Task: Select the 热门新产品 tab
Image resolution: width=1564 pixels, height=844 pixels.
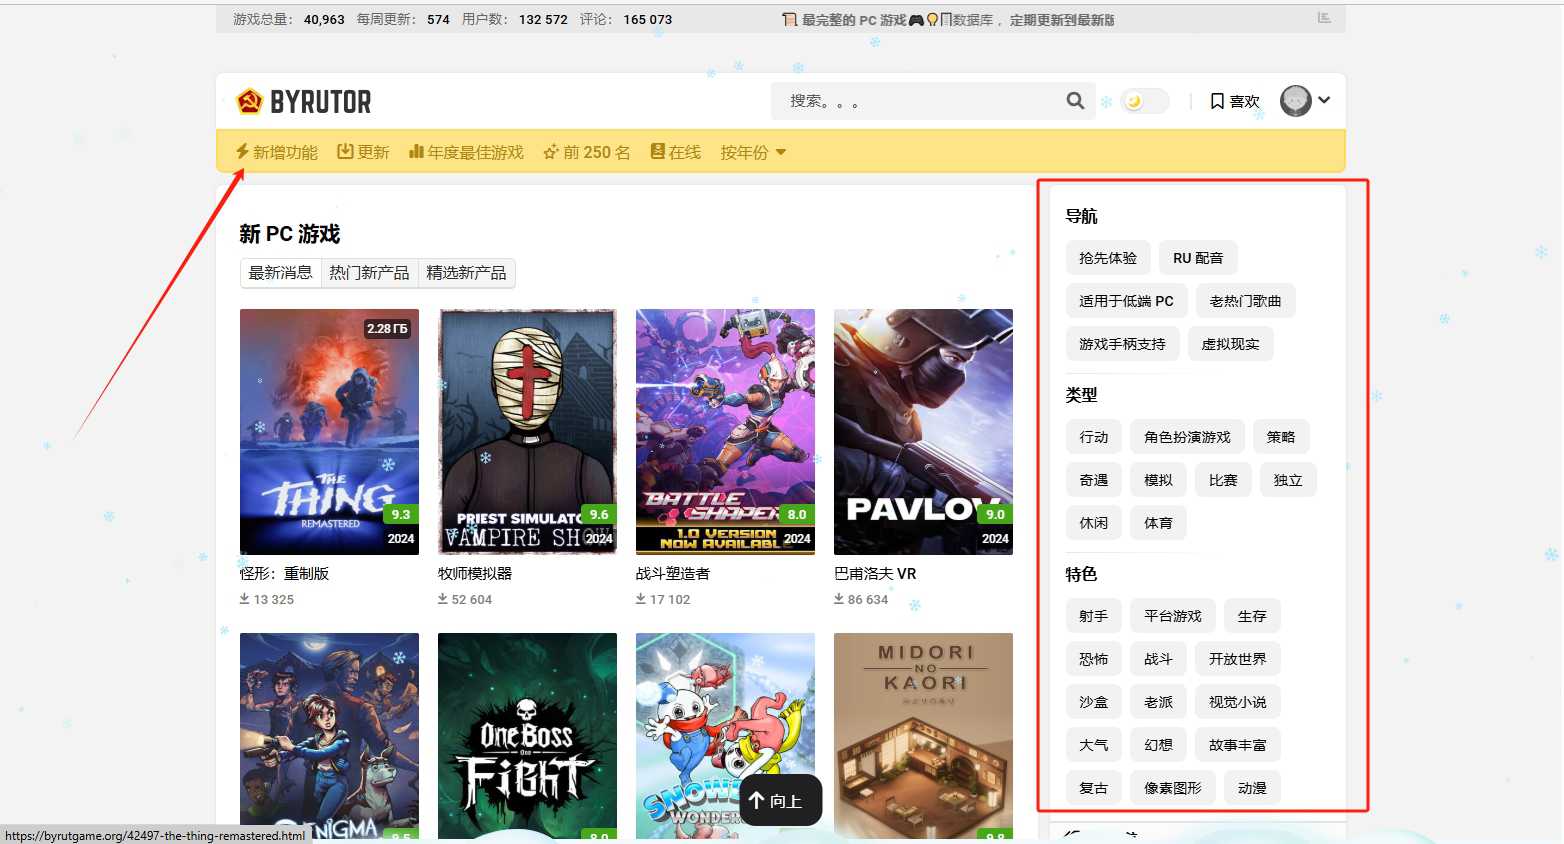Action: point(369,273)
